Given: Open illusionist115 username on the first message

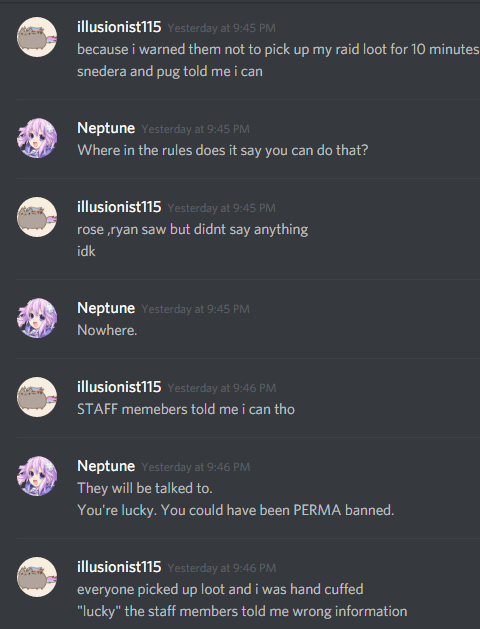Looking at the screenshot, I should click(119, 27).
